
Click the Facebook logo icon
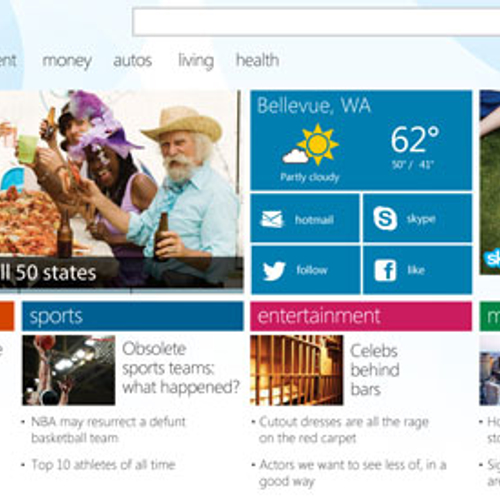click(x=385, y=270)
